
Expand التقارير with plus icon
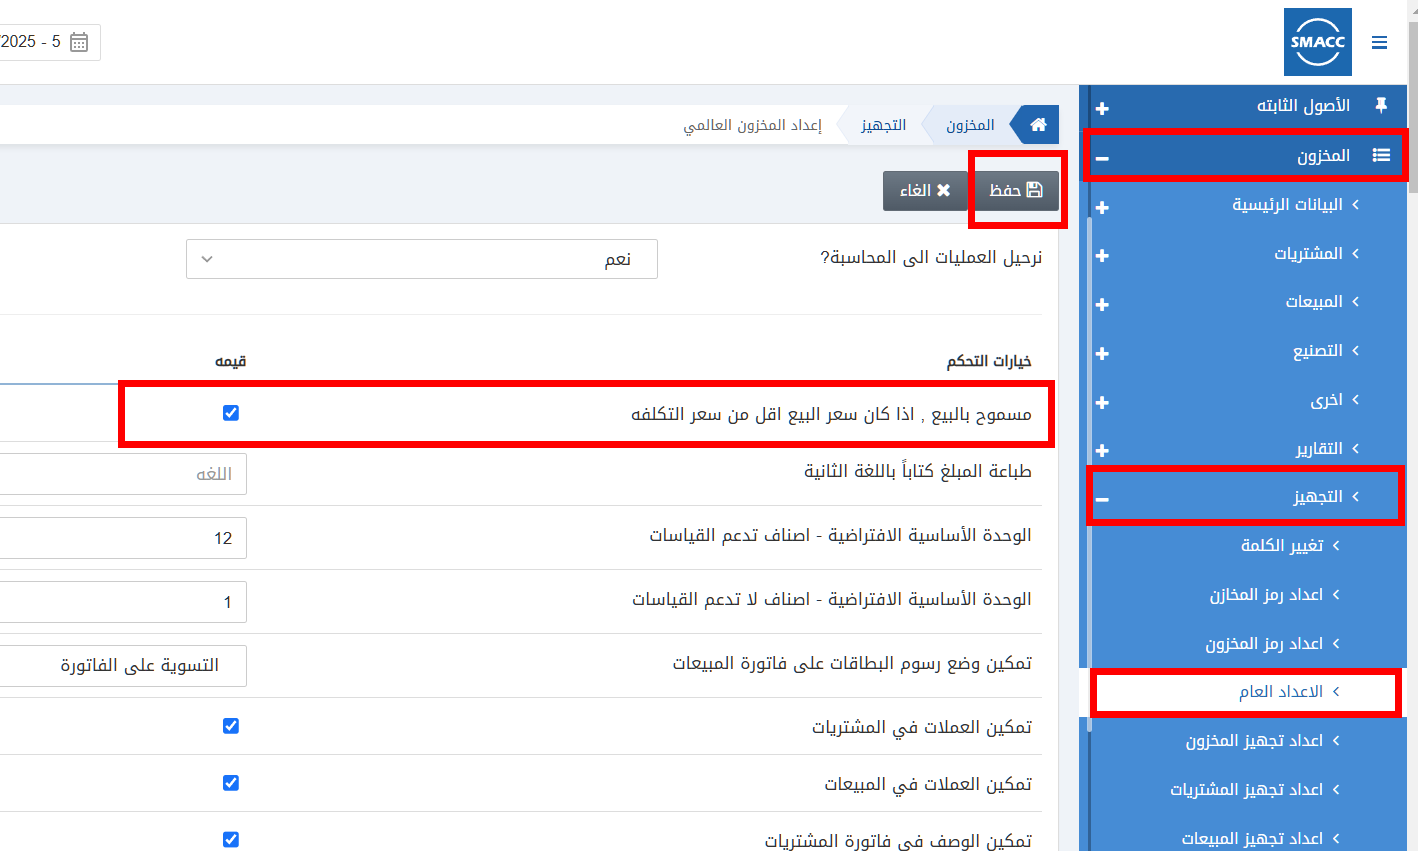click(1102, 451)
